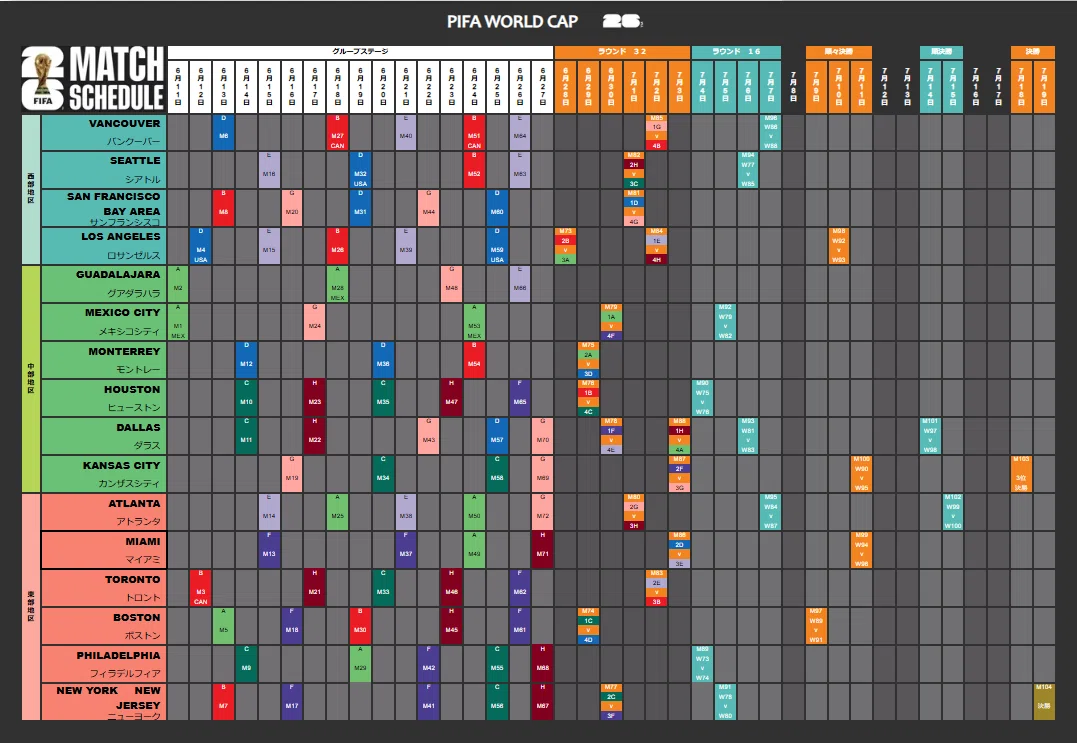Select match M57 cell in Dallas
The height and width of the screenshot is (743, 1077).
click(497, 436)
